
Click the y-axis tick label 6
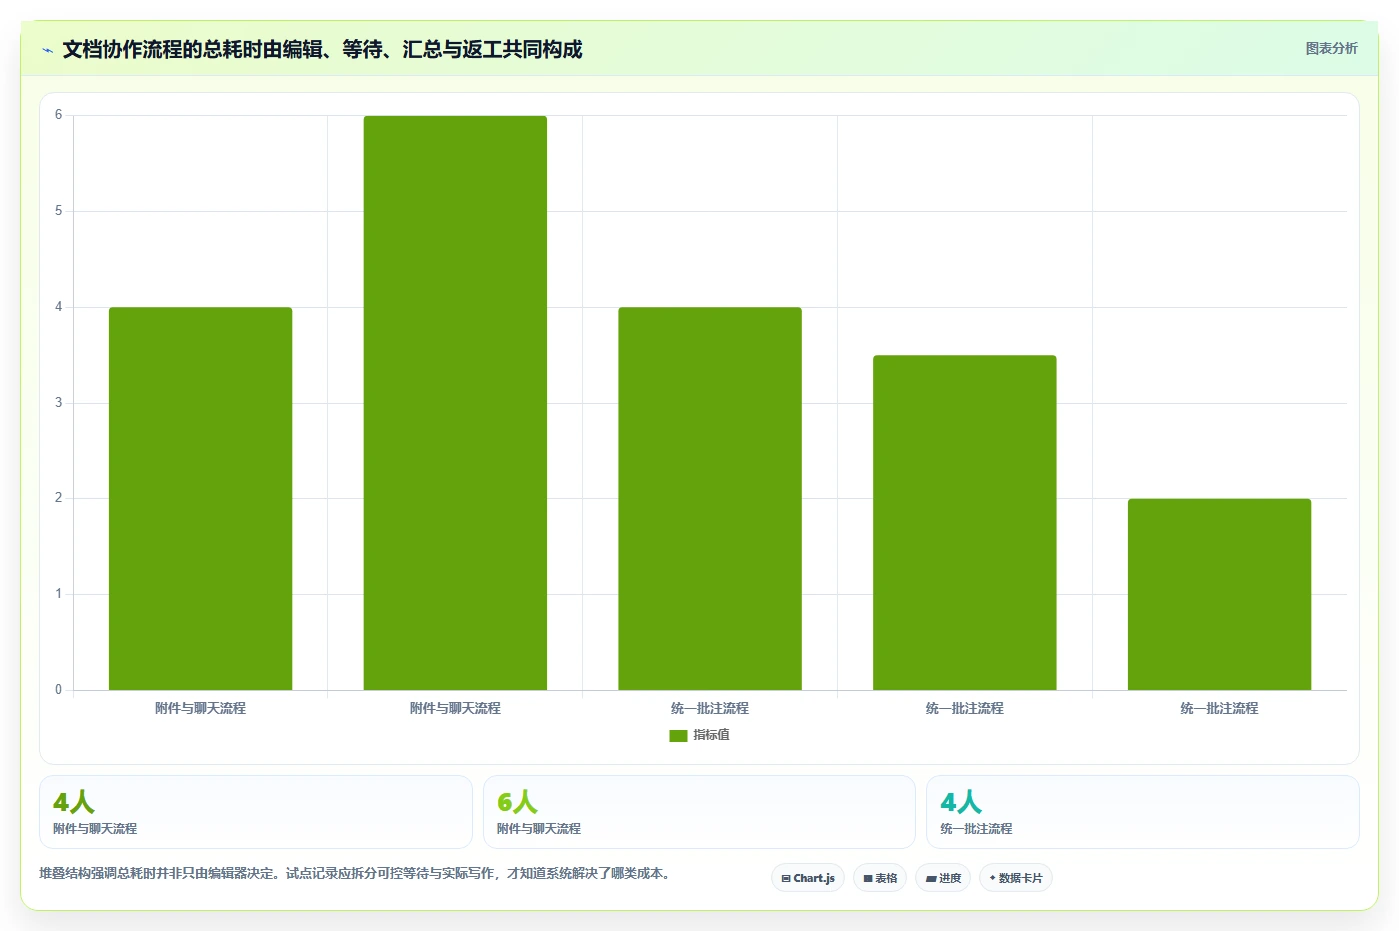point(58,115)
